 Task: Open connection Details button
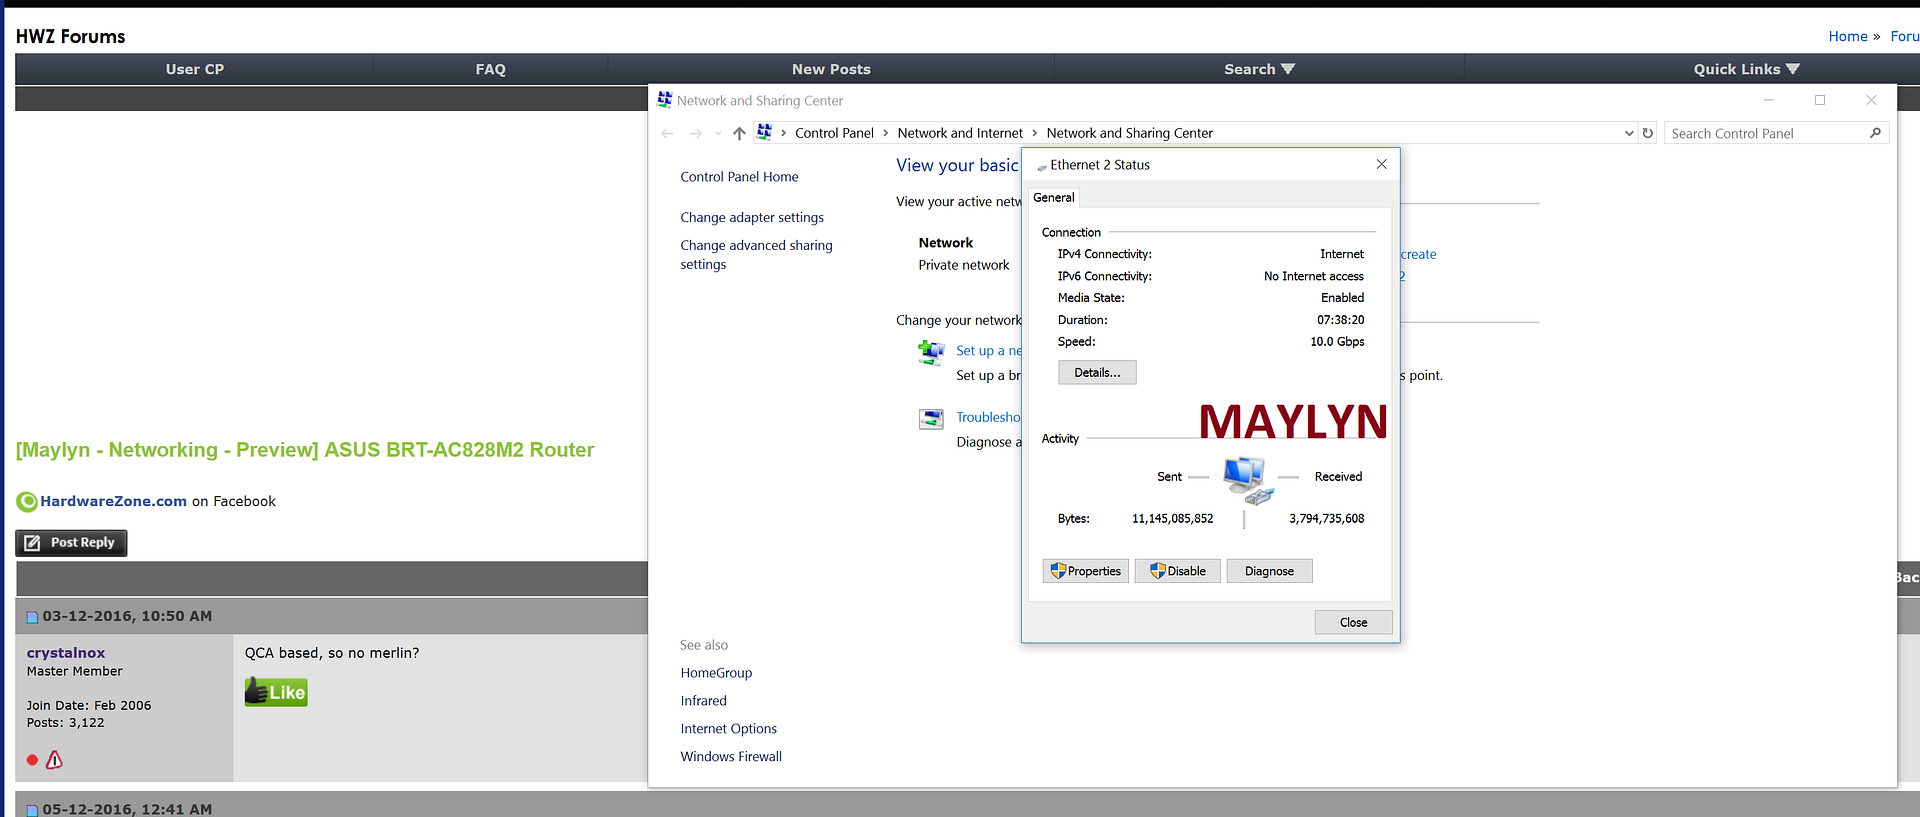pyautogui.click(x=1097, y=372)
